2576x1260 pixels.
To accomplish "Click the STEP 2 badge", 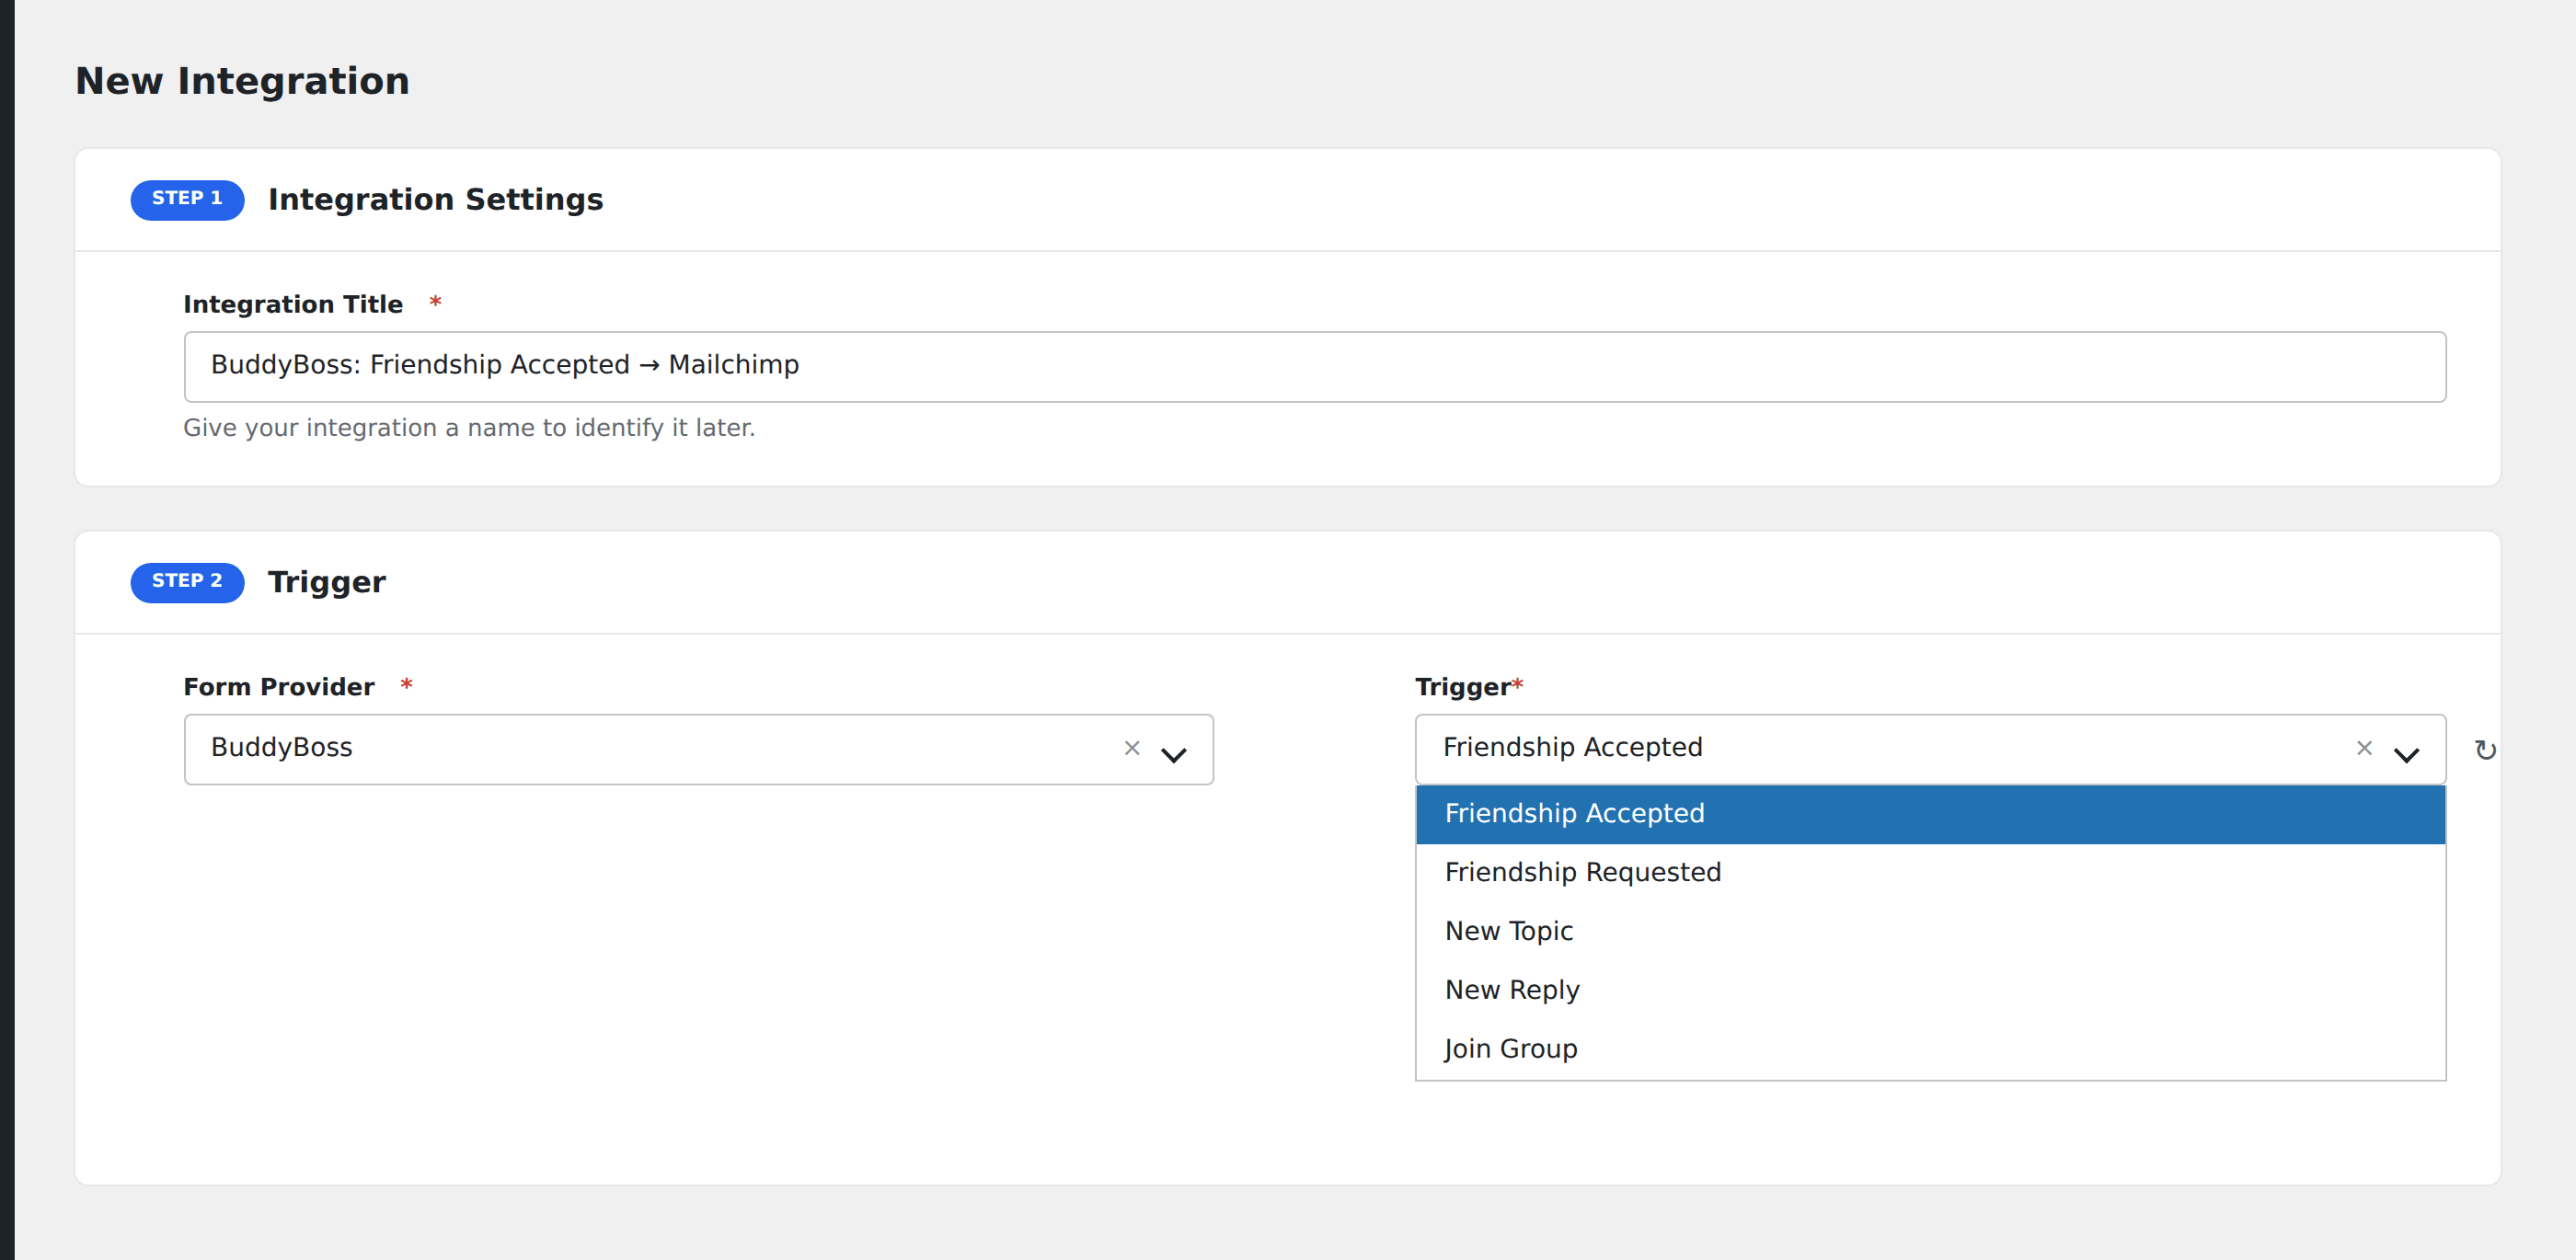I will coord(187,582).
